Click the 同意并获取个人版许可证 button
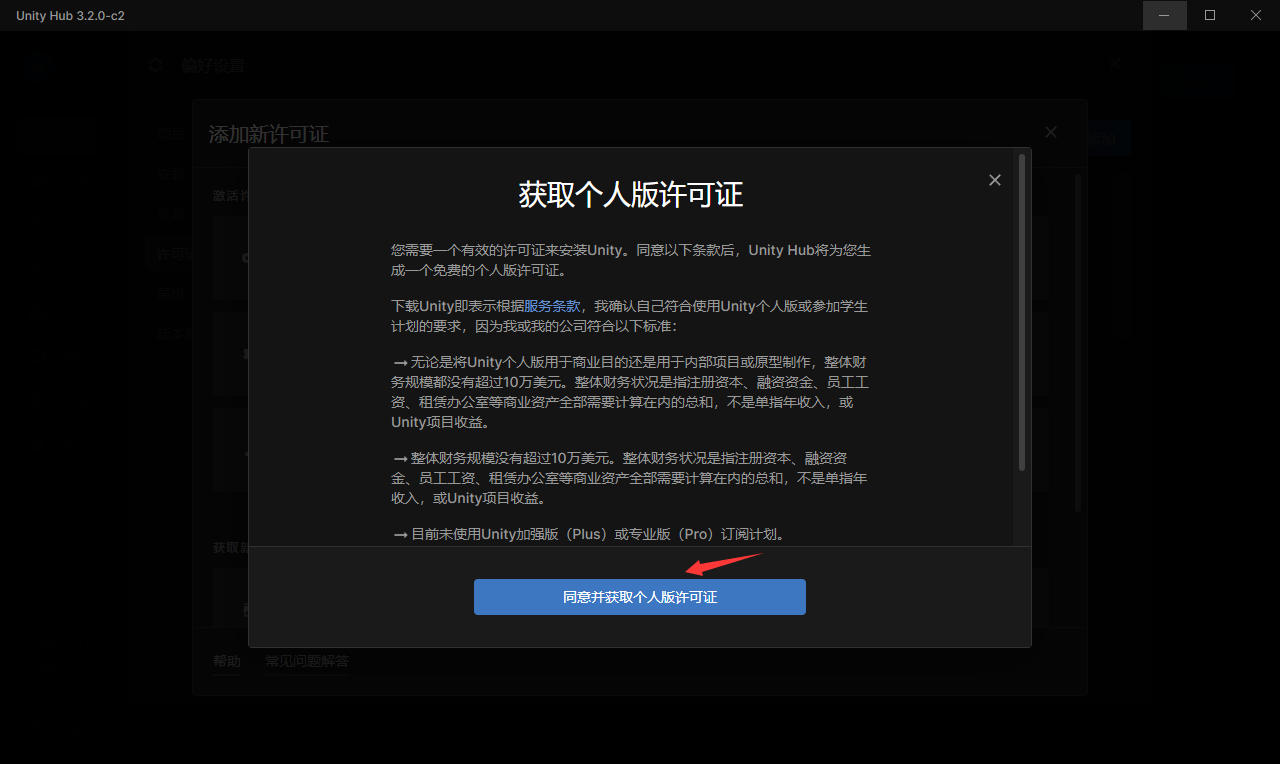This screenshot has height=764, width=1280. [639, 597]
